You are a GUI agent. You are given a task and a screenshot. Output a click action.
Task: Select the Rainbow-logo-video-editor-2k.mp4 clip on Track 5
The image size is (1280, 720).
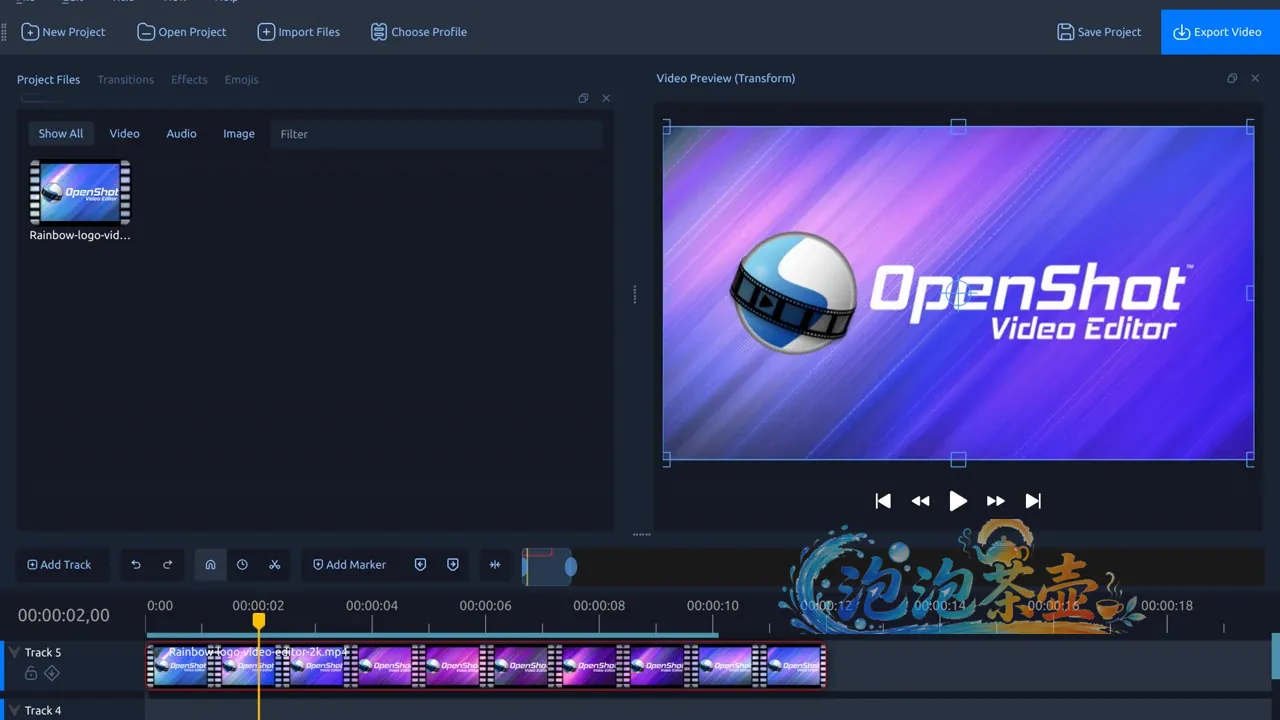(x=486, y=665)
